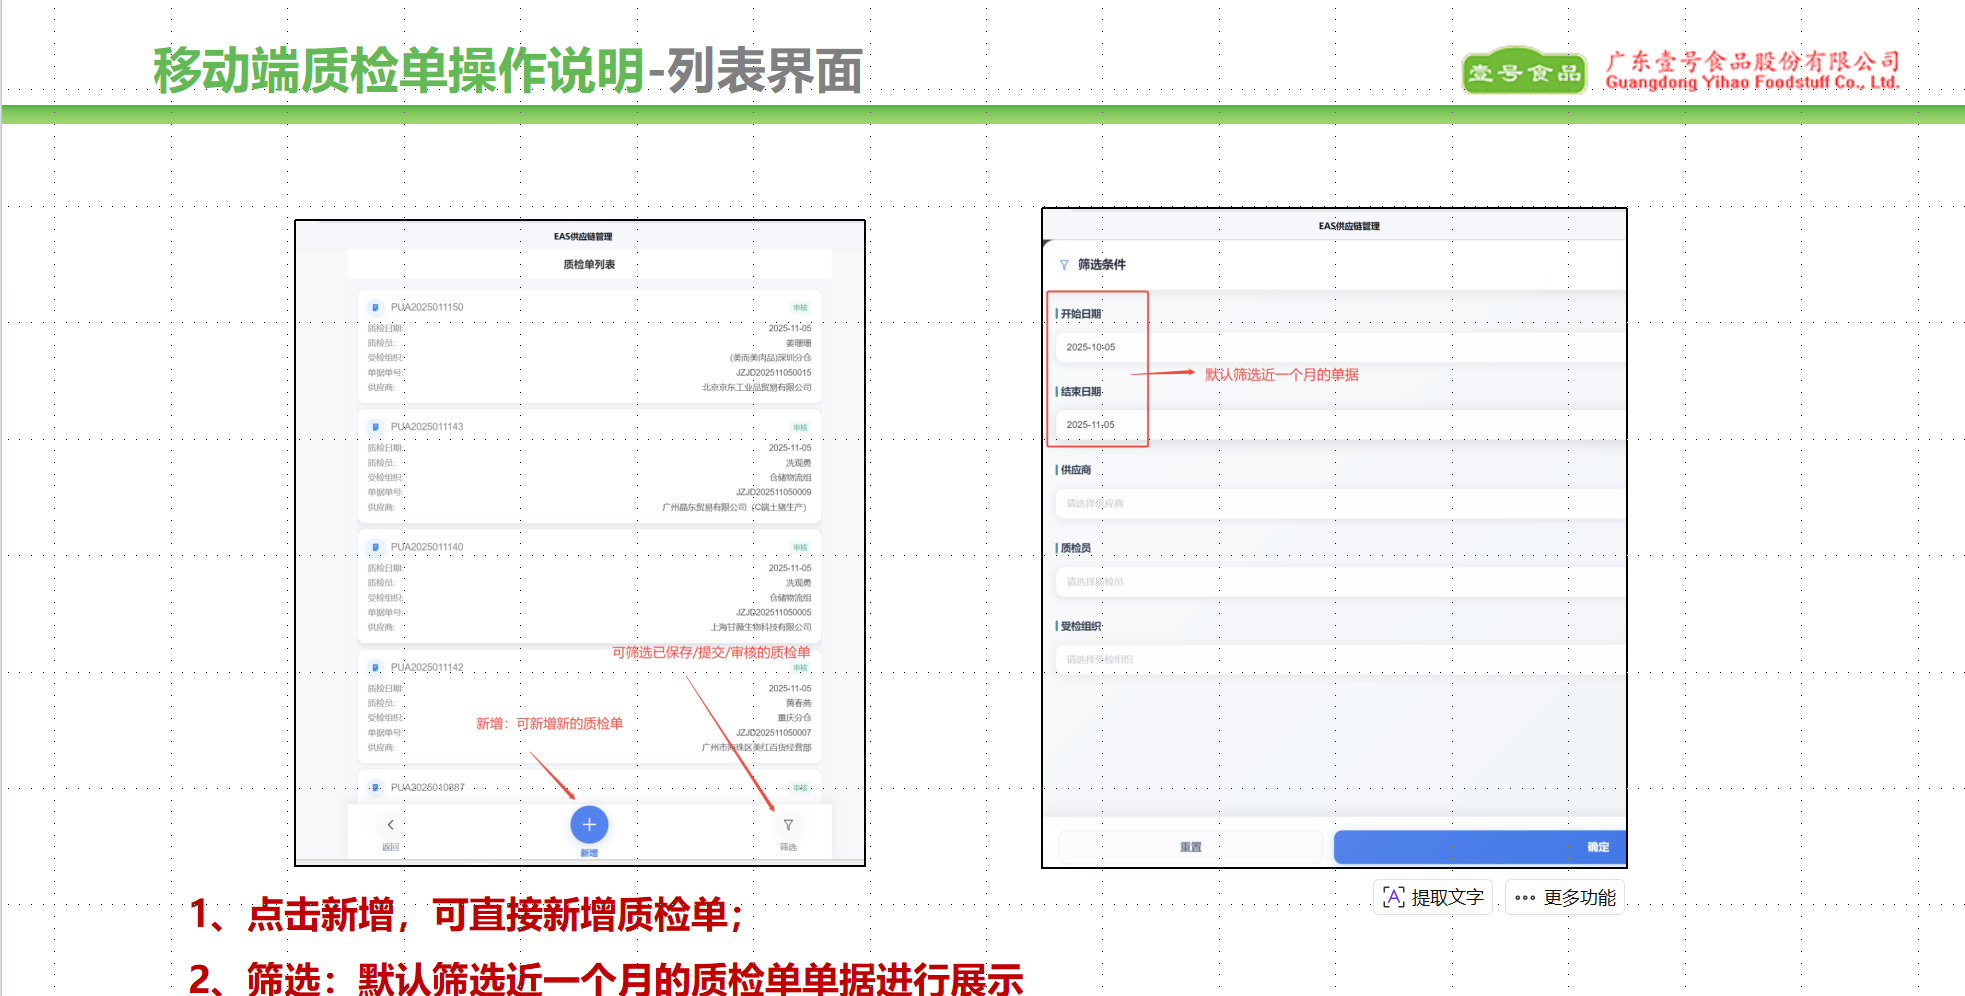The image size is (1965, 996).
Task: Click document icon beside PUA2025011140
Action: (375, 547)
